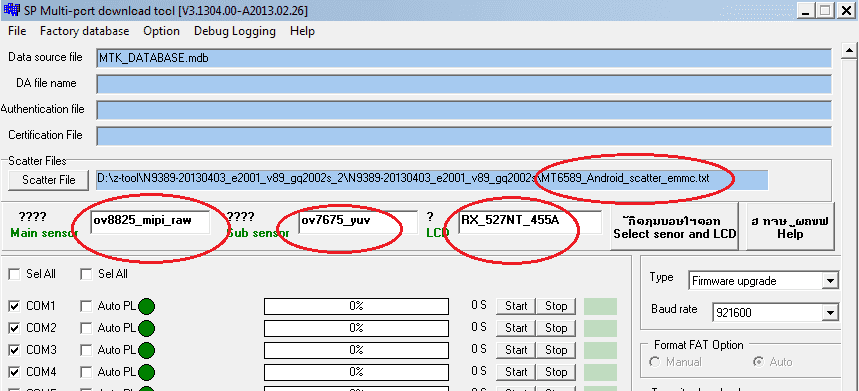
Task: Click the COM2 light green status box
Action: click(600, 328)
